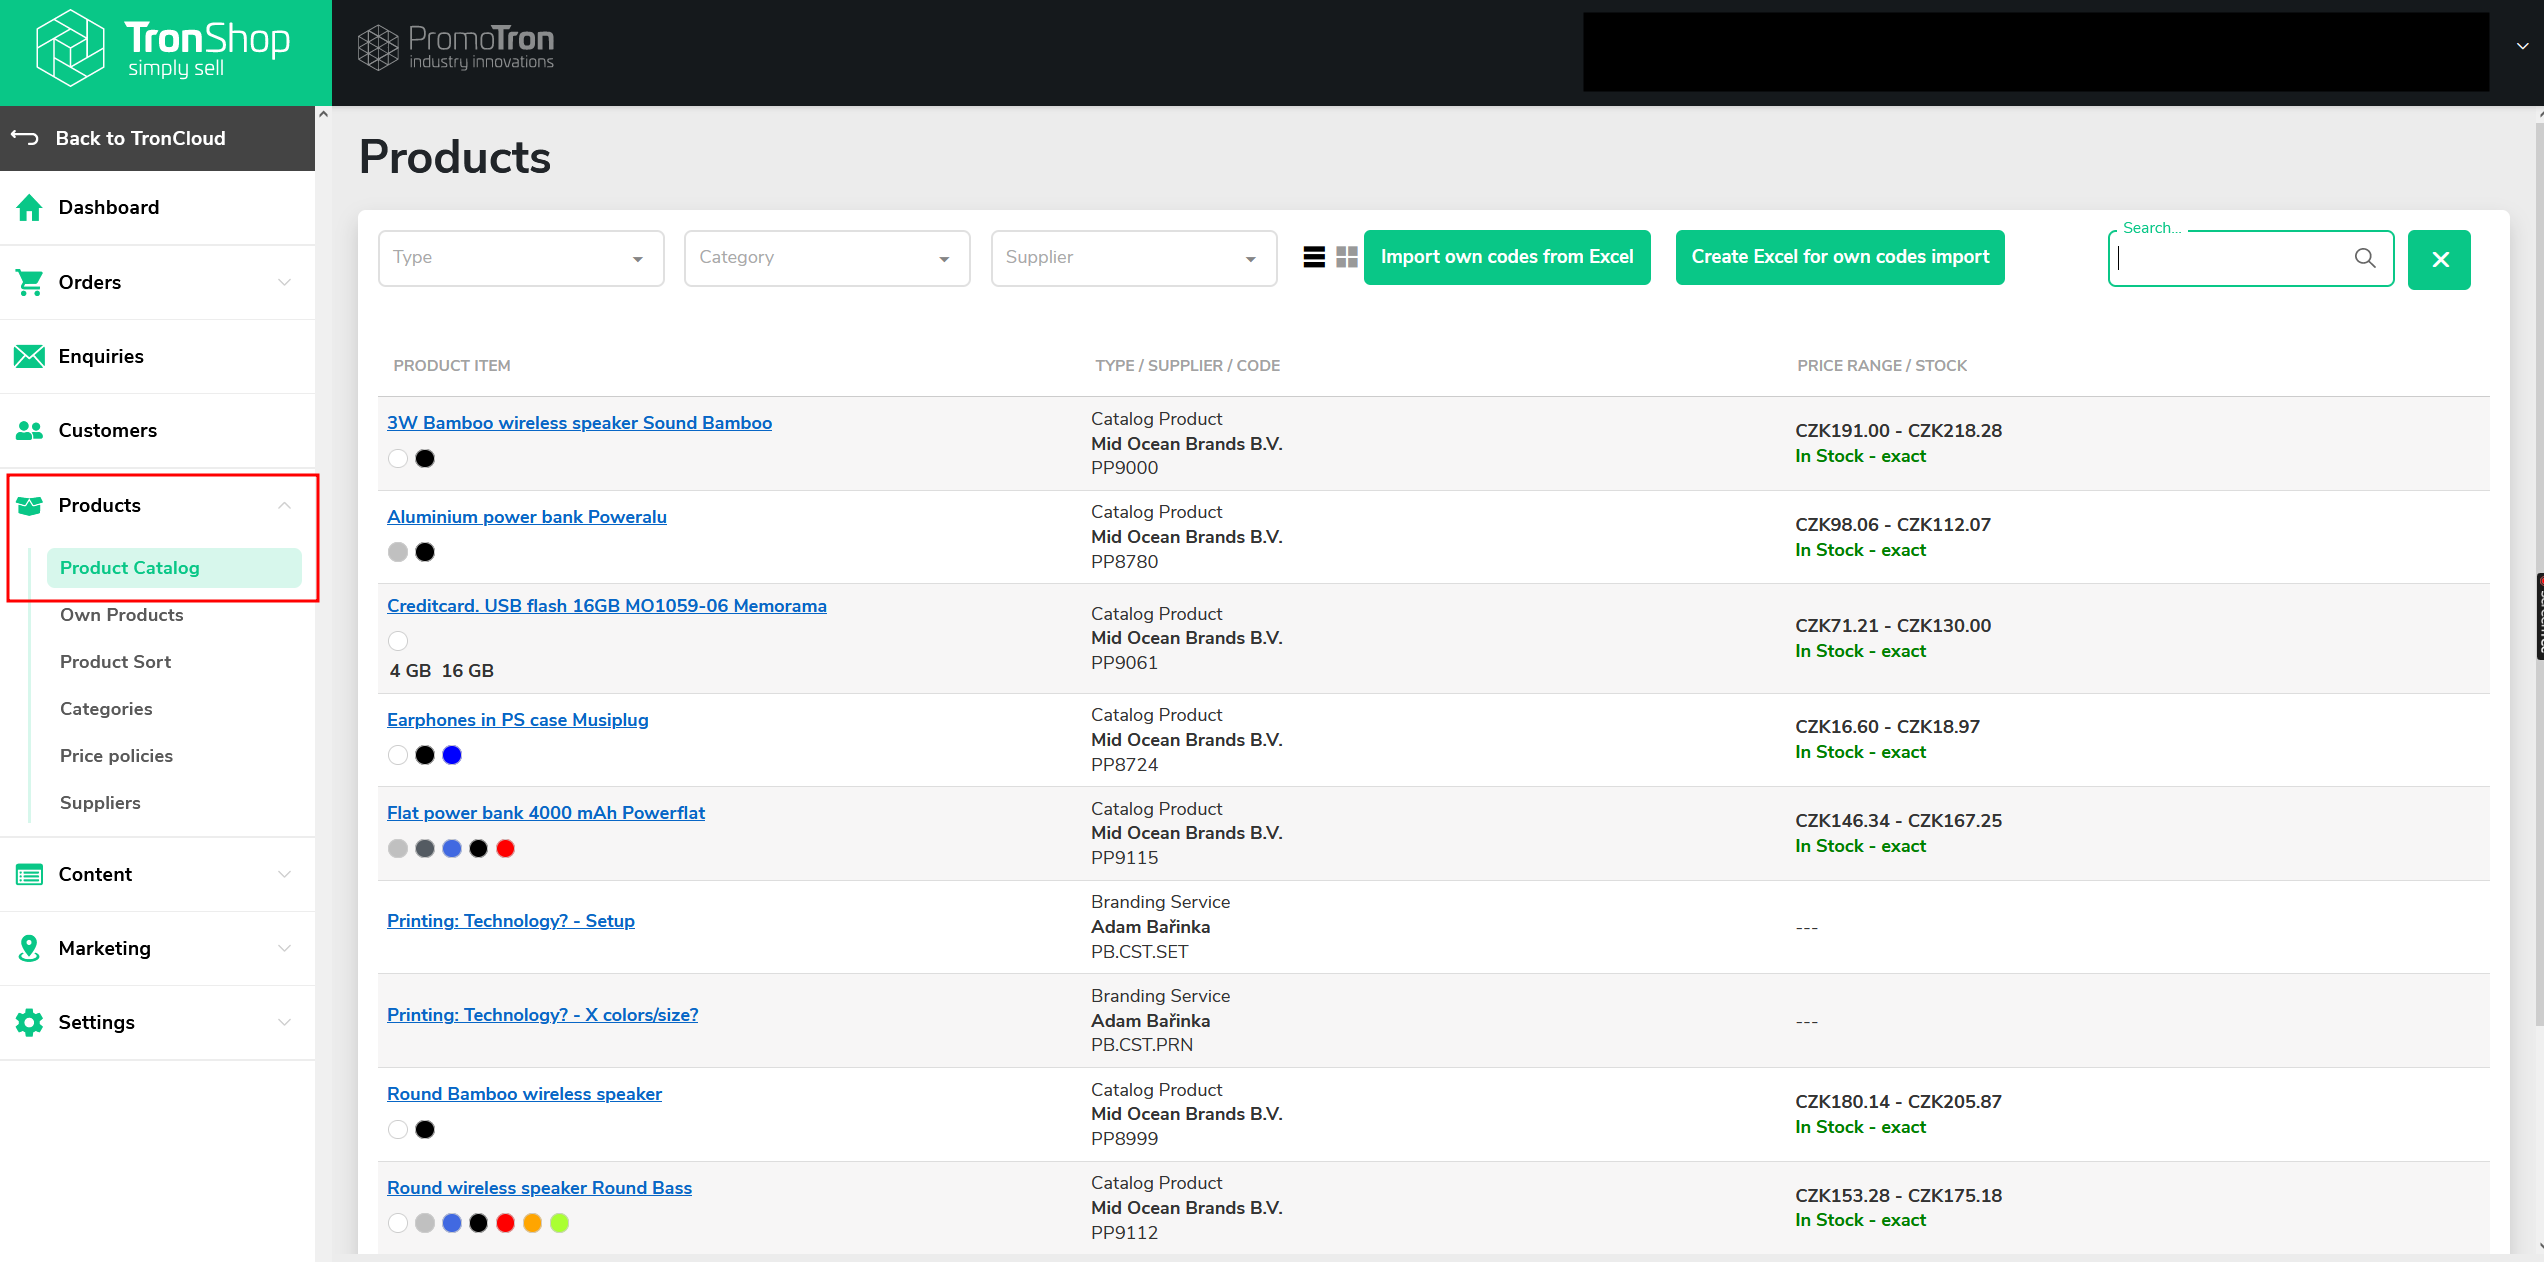Open Printing: Technology? - Setup
2544x1262 pixels.
click(511, 921)
